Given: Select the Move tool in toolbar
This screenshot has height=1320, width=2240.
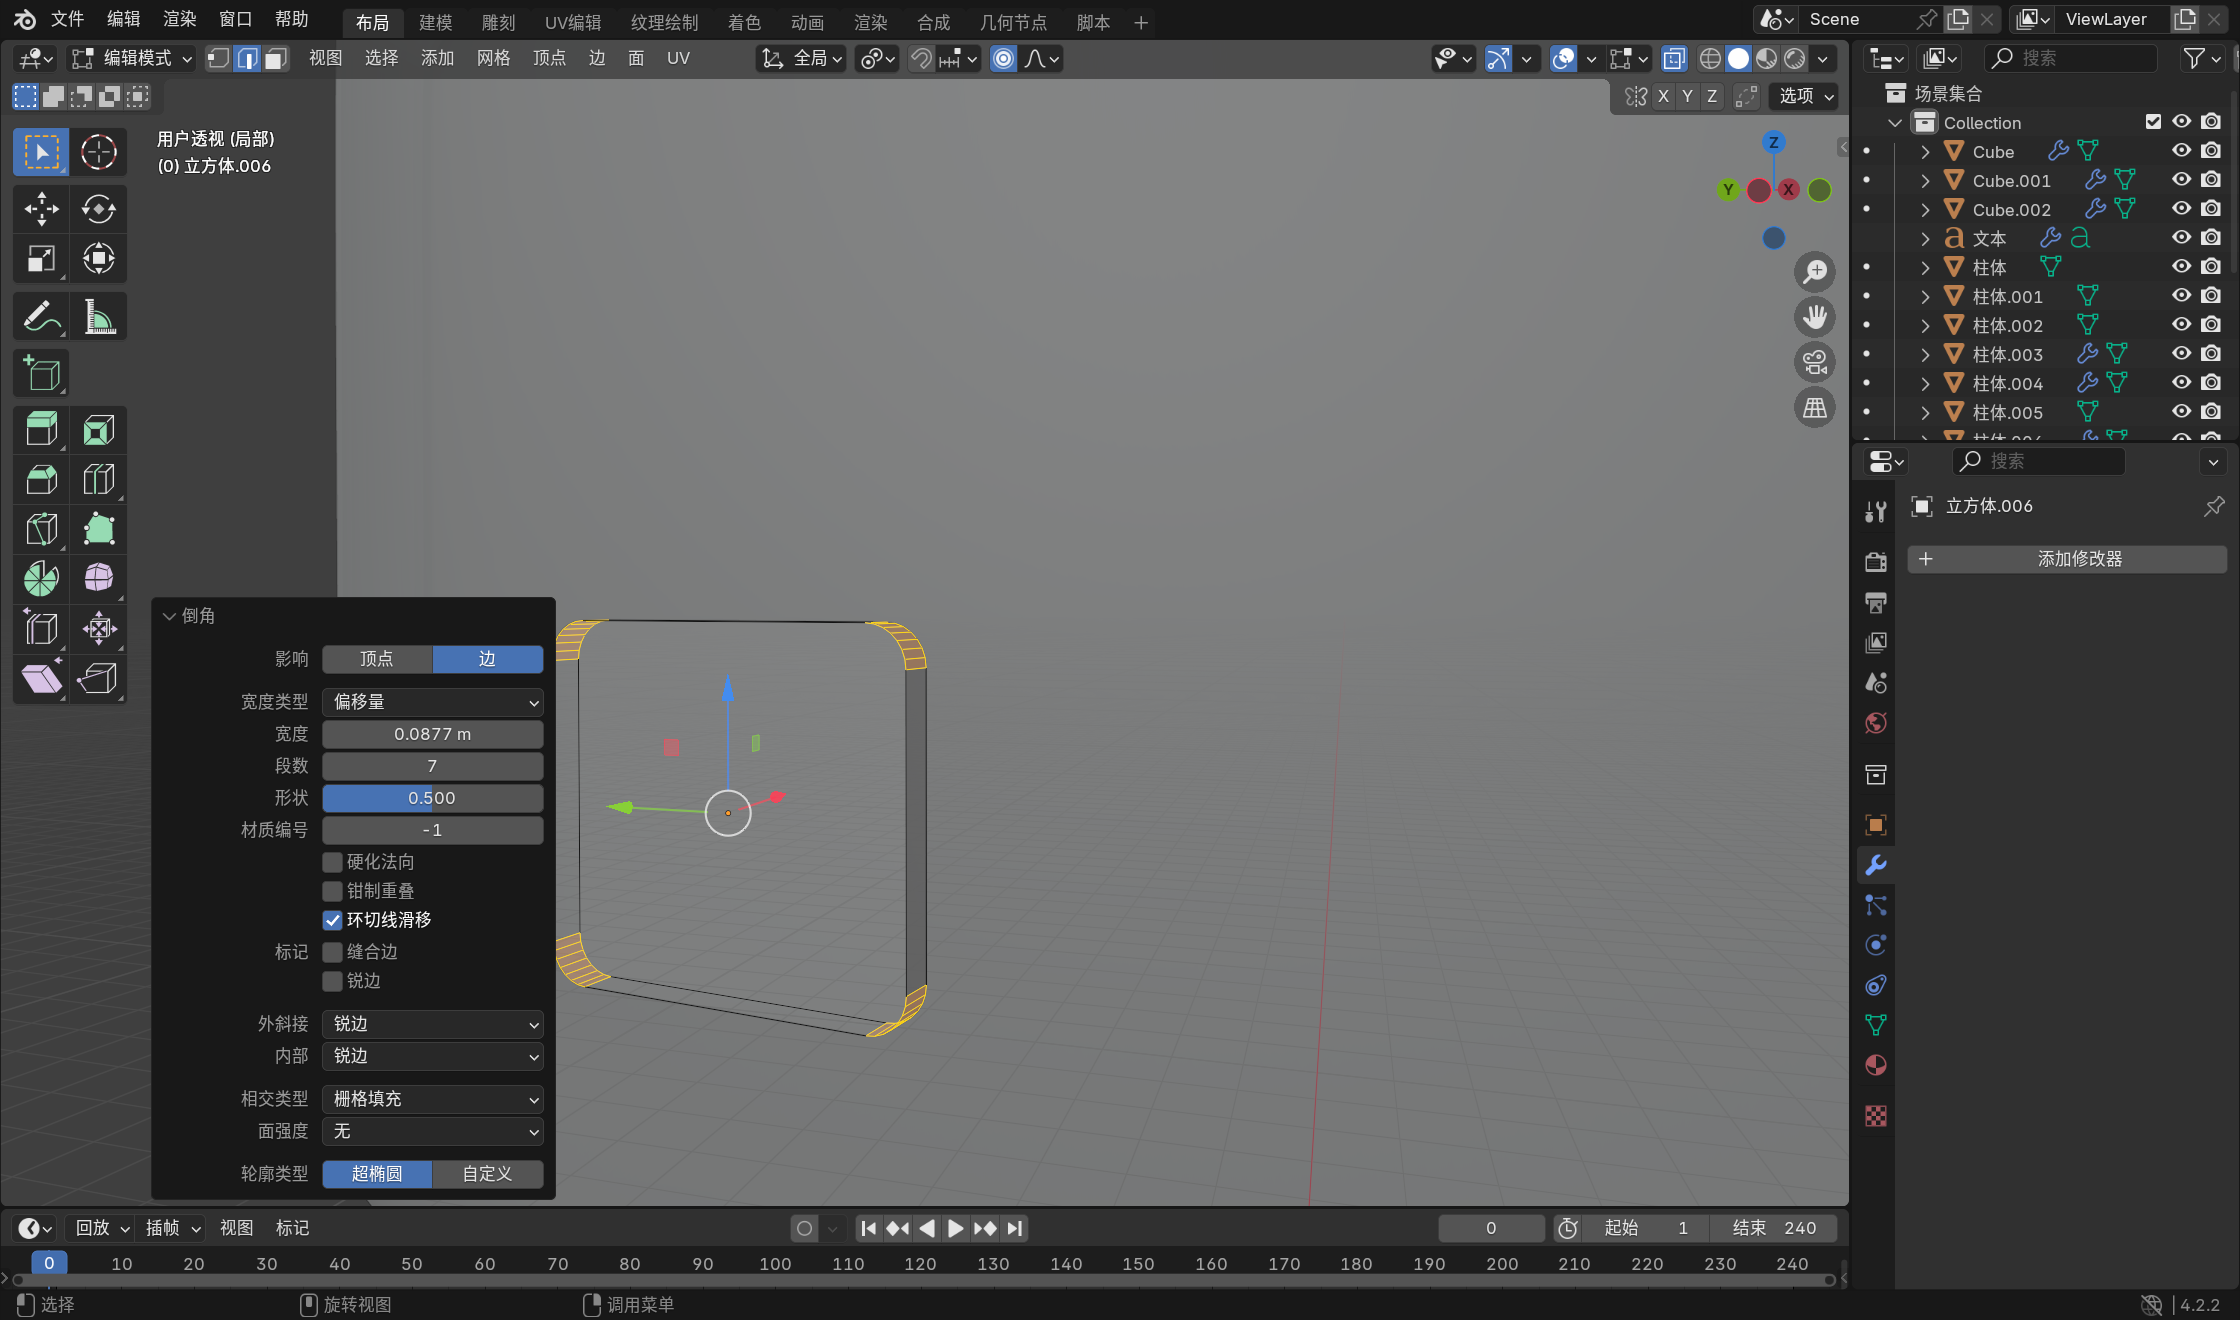Looking at the screenshot, I should [41, 209].
